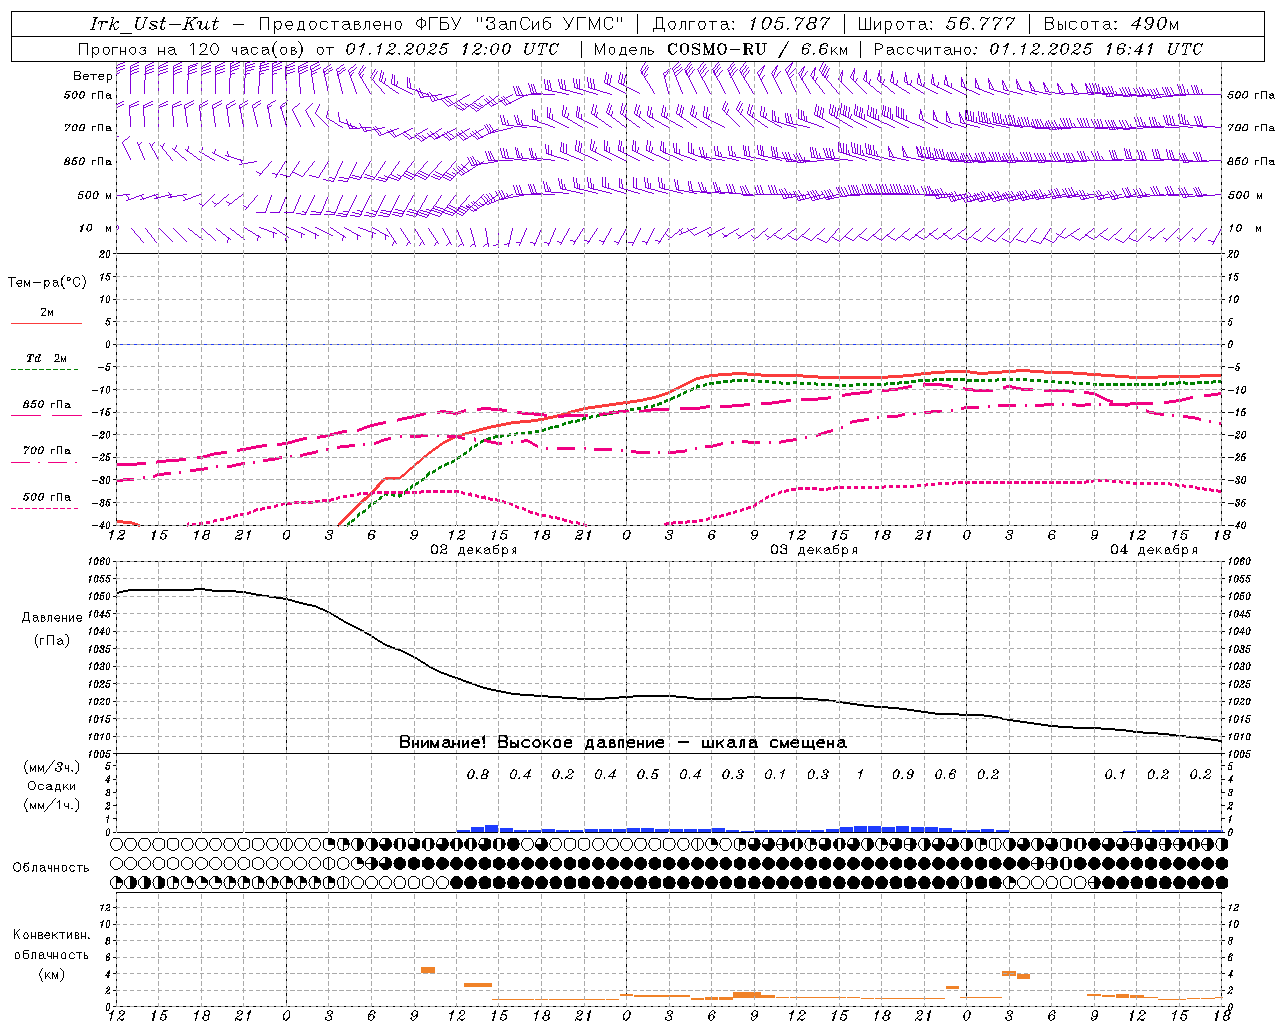Click the Долгота: 105.787 value
This screenshot has width=1280, height=1024.
click(x=741, y=24)
